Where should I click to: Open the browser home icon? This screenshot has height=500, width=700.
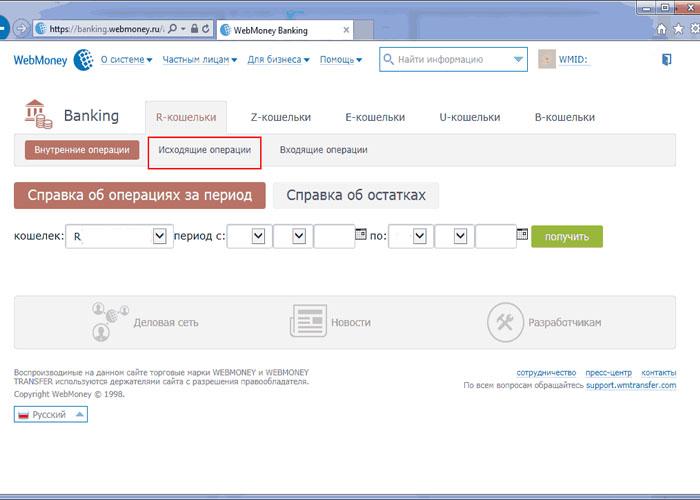(662, 29)
